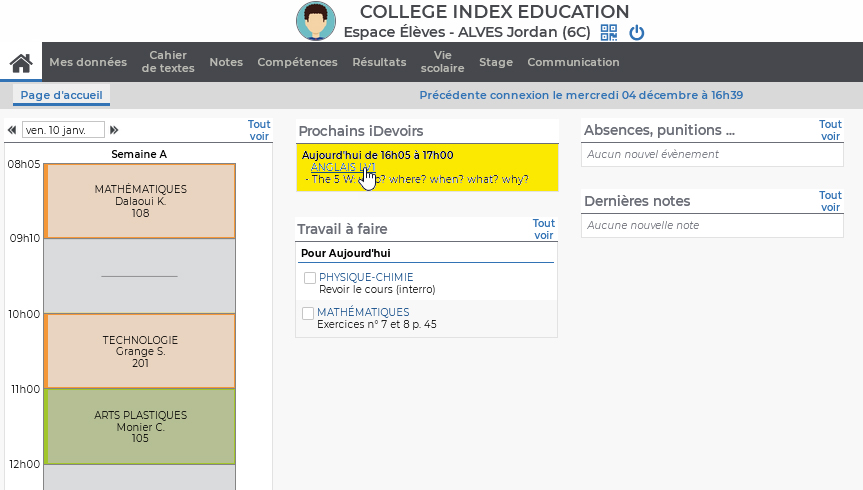Expand the Communication menu
Image resolution: width=863 pixels, height=490 pixels.
click(573, 62)
